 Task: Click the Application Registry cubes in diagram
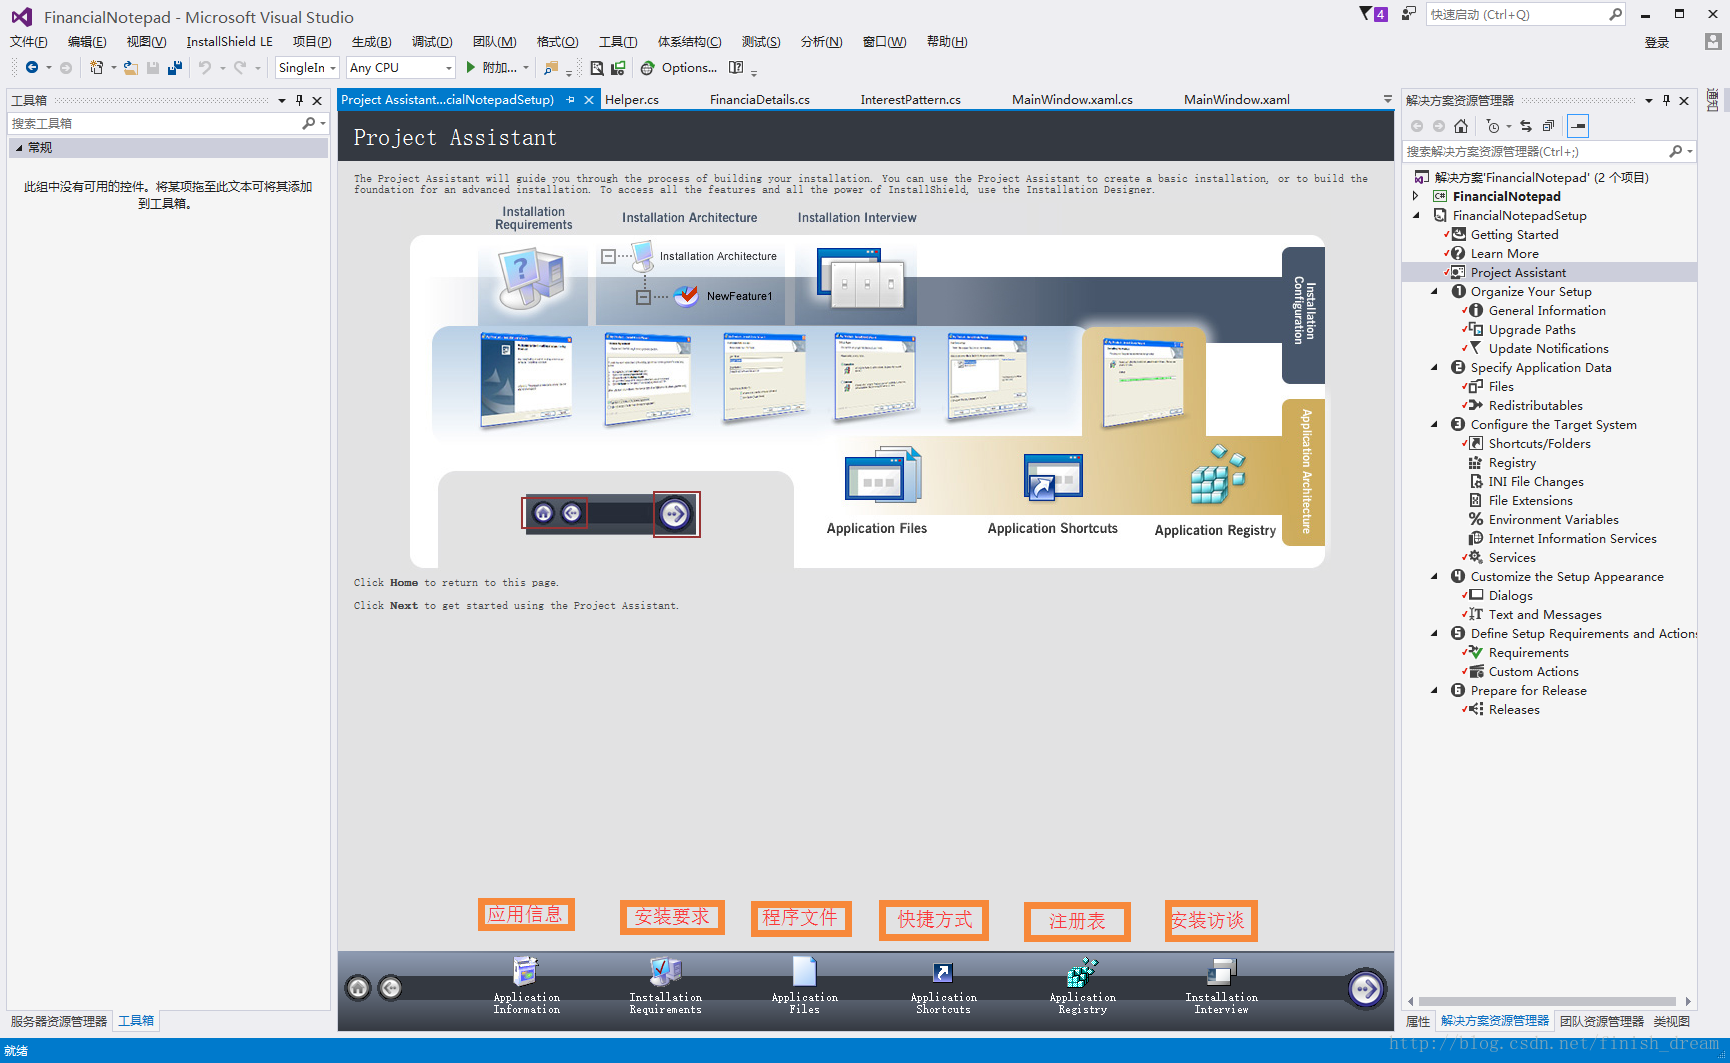pos(1217,476)
